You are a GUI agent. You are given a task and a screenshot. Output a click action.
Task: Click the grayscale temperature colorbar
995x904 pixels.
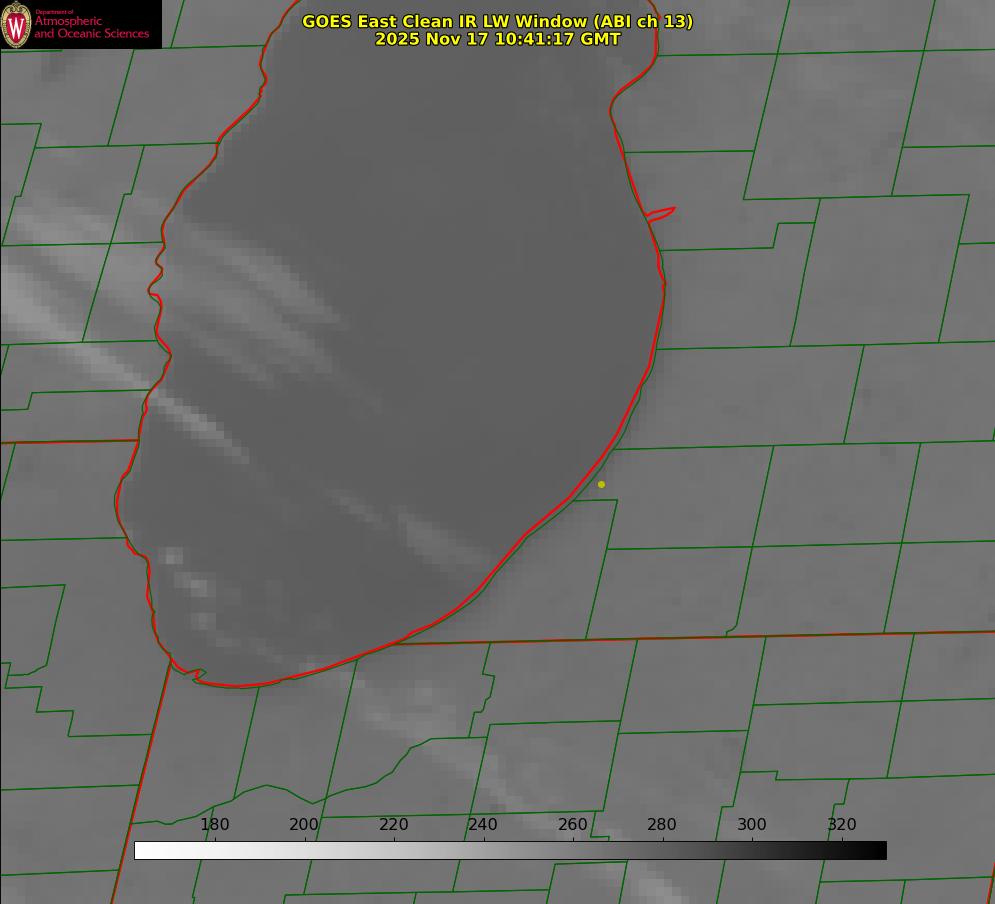(x=510, y=850)
